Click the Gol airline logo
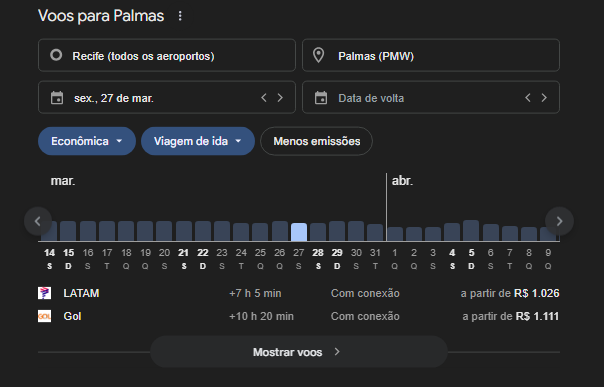This screenshot has width=604, height=387. (x=44, y=316)
